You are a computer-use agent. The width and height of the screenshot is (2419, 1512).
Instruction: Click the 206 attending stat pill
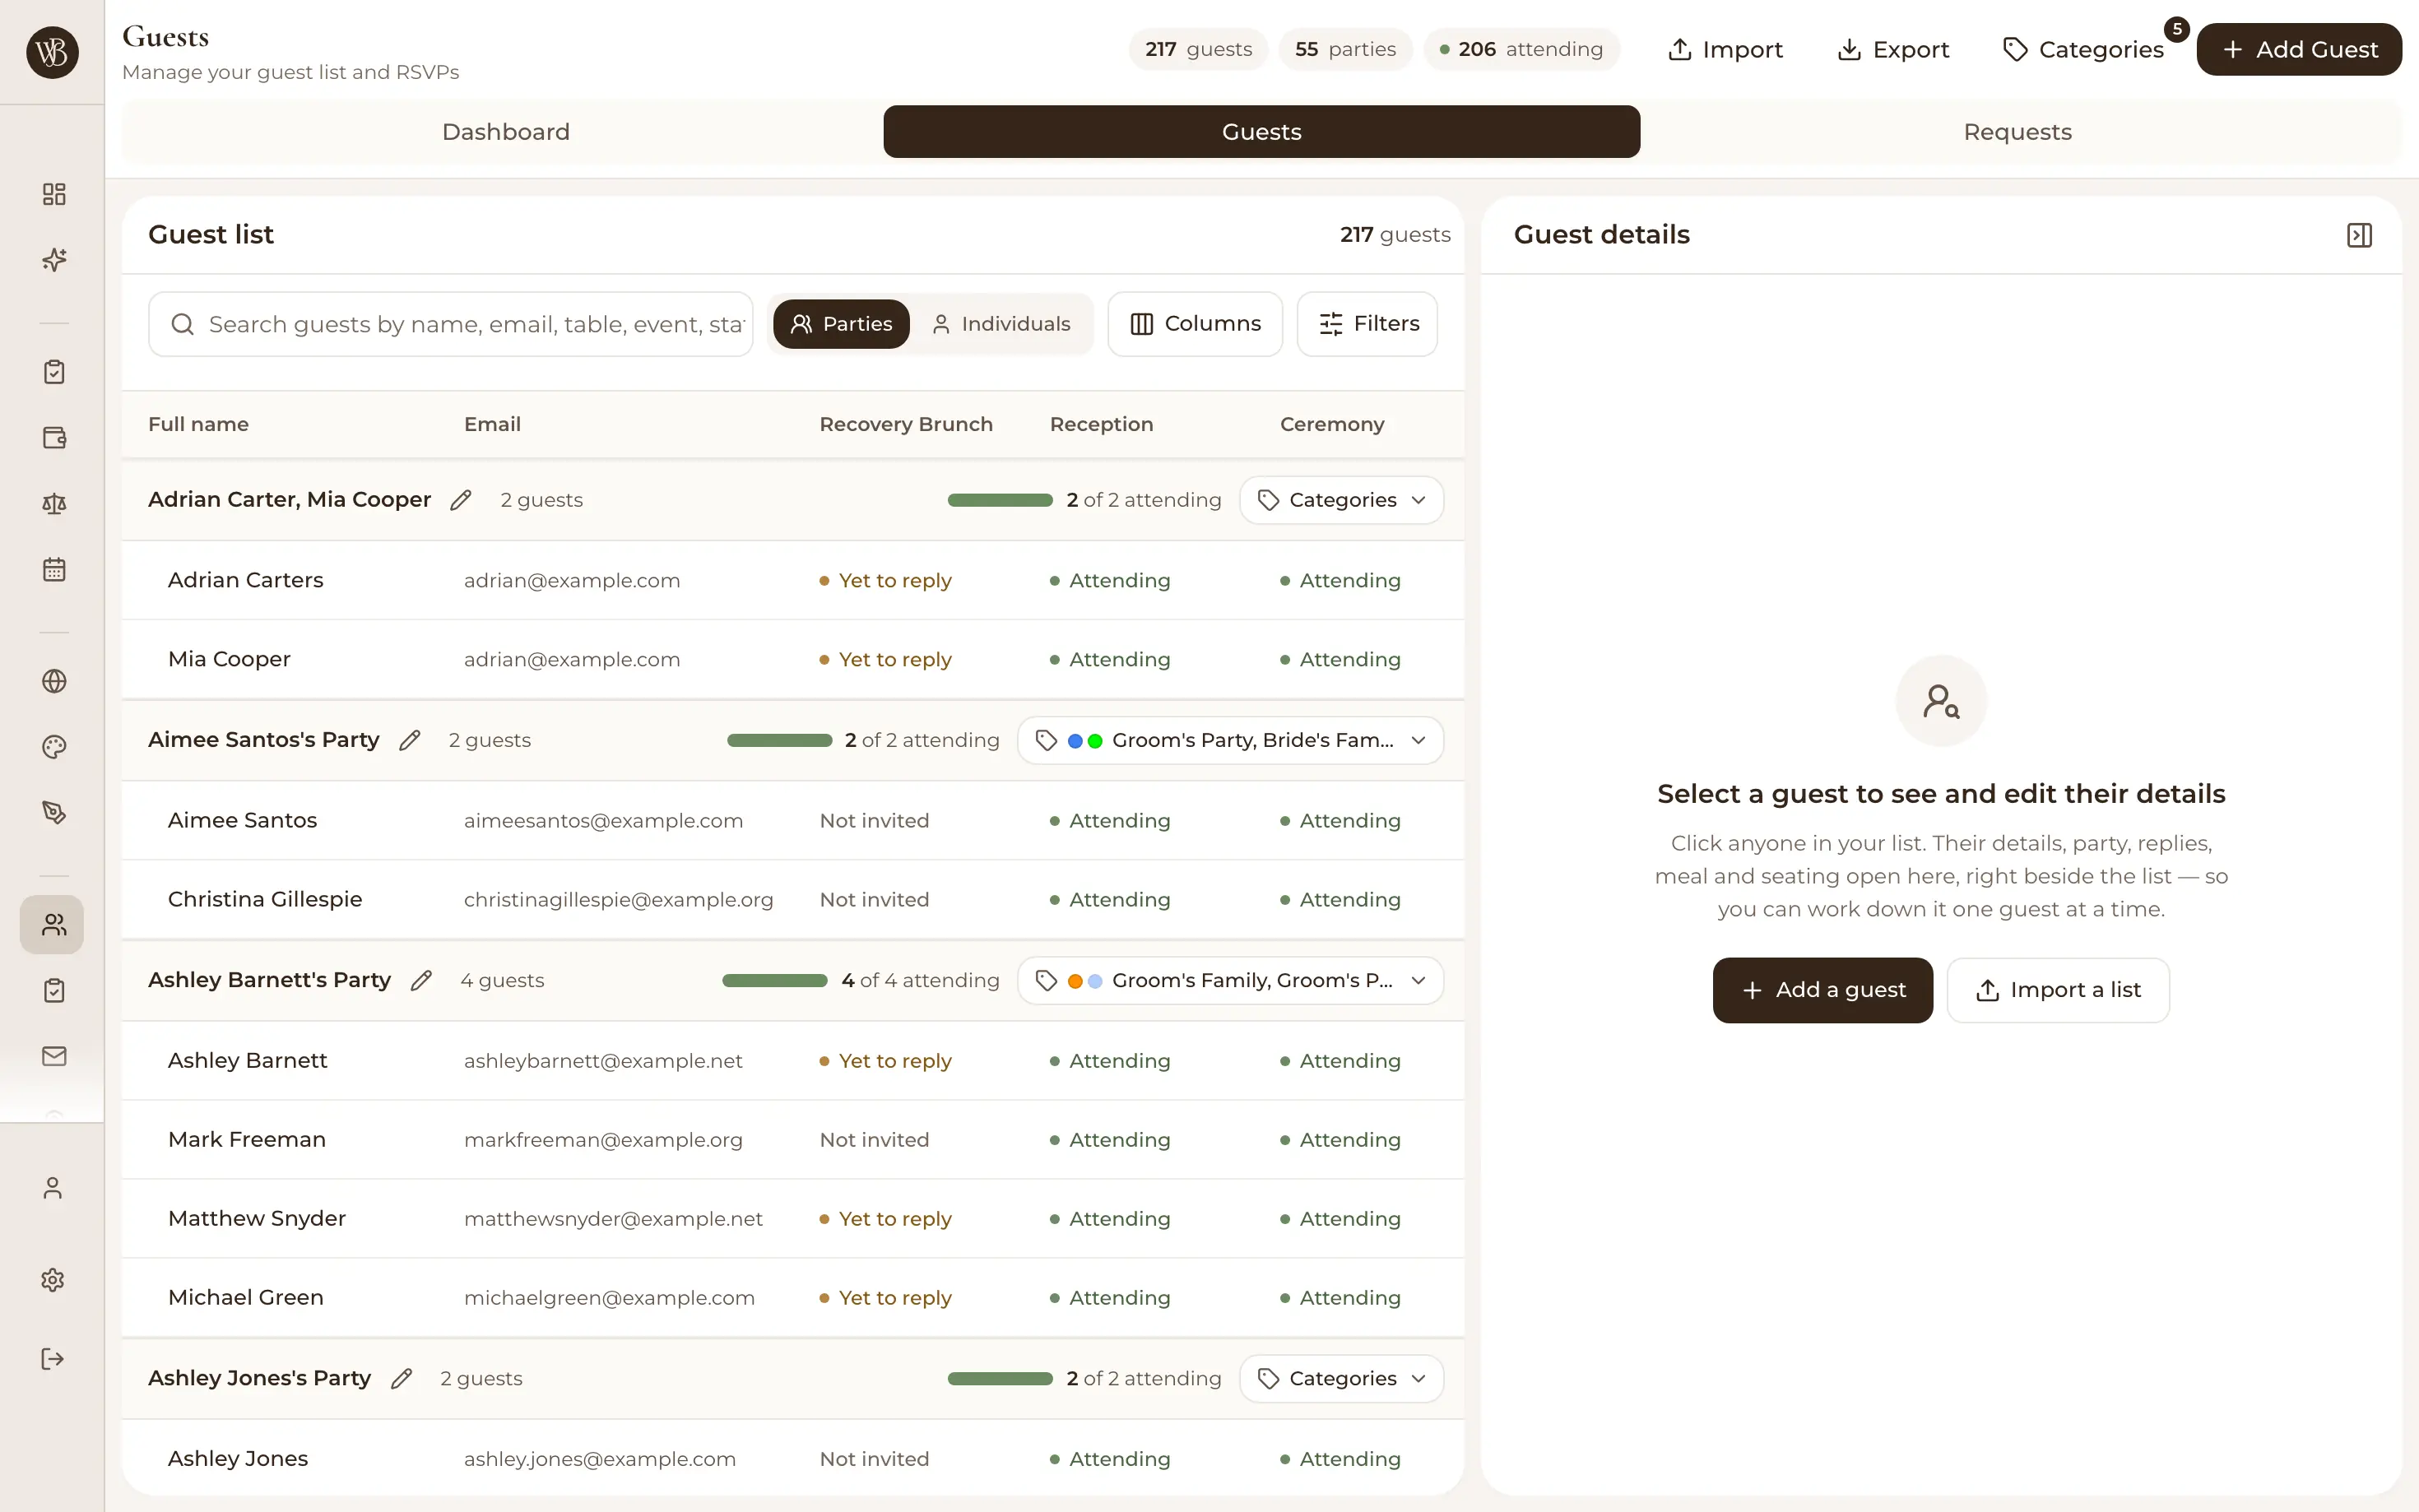point(1521,49)
